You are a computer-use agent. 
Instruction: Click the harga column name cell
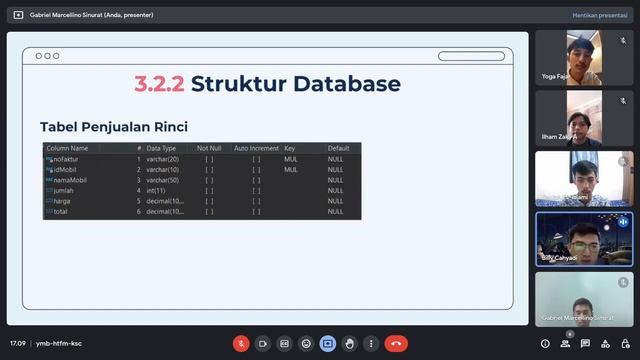[x=62, y=201]
